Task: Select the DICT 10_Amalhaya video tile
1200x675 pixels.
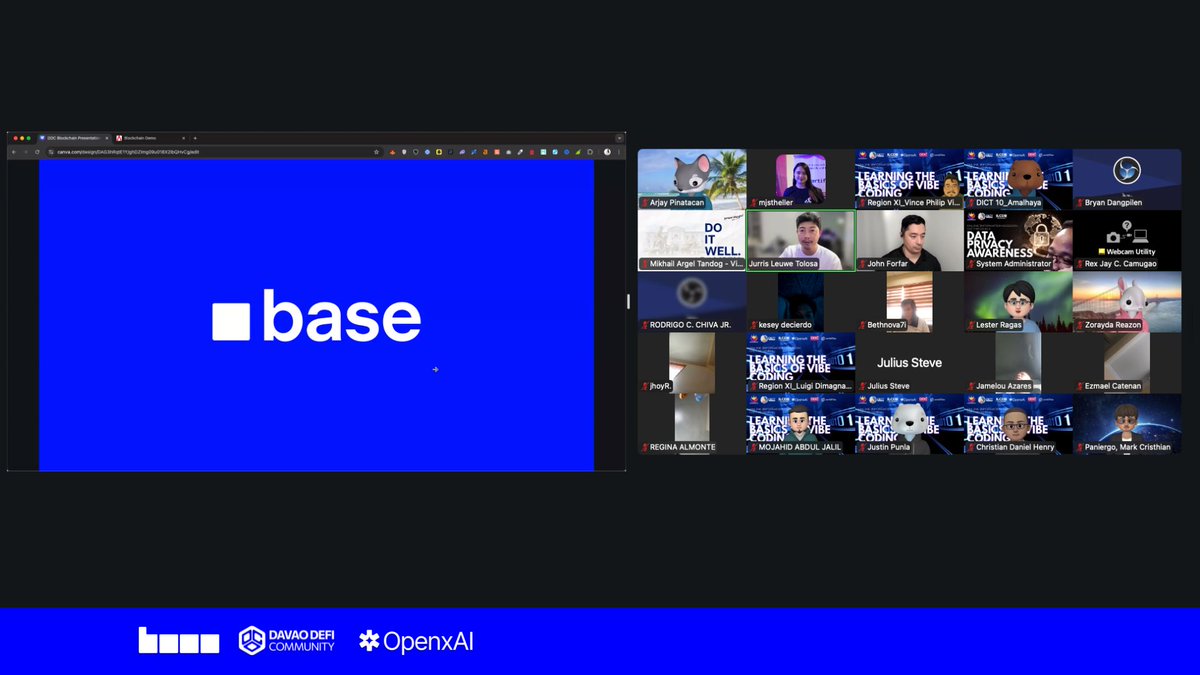Action: coord(1018,179)
